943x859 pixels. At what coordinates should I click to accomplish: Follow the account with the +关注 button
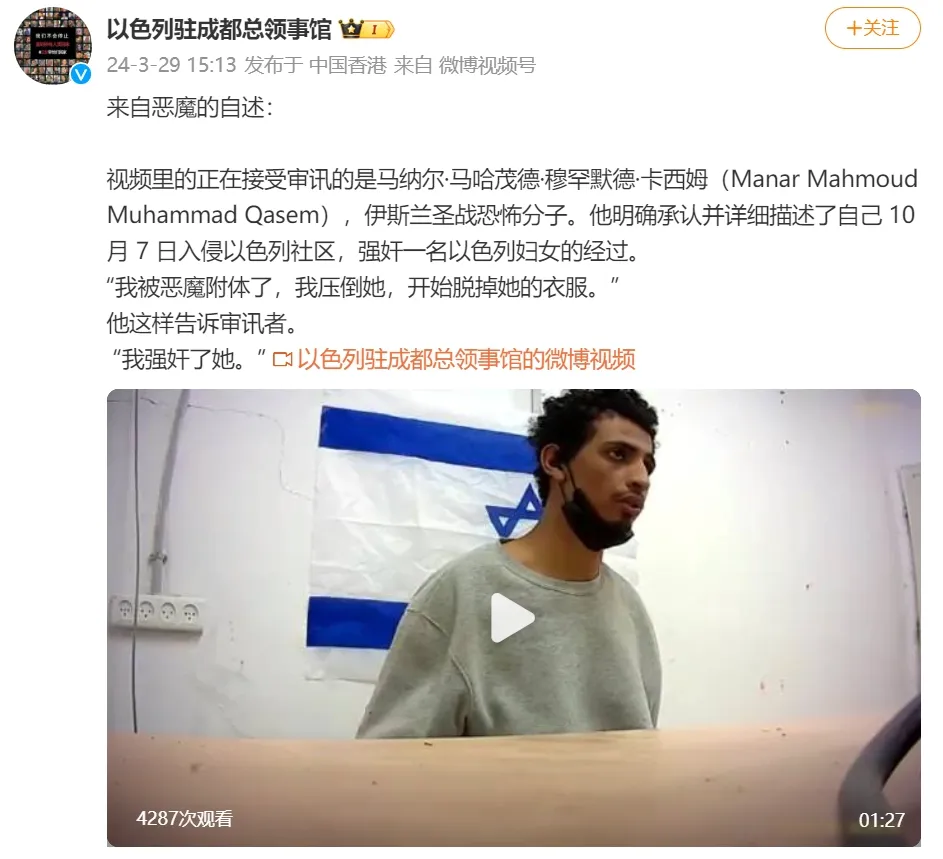pos(872,28)
